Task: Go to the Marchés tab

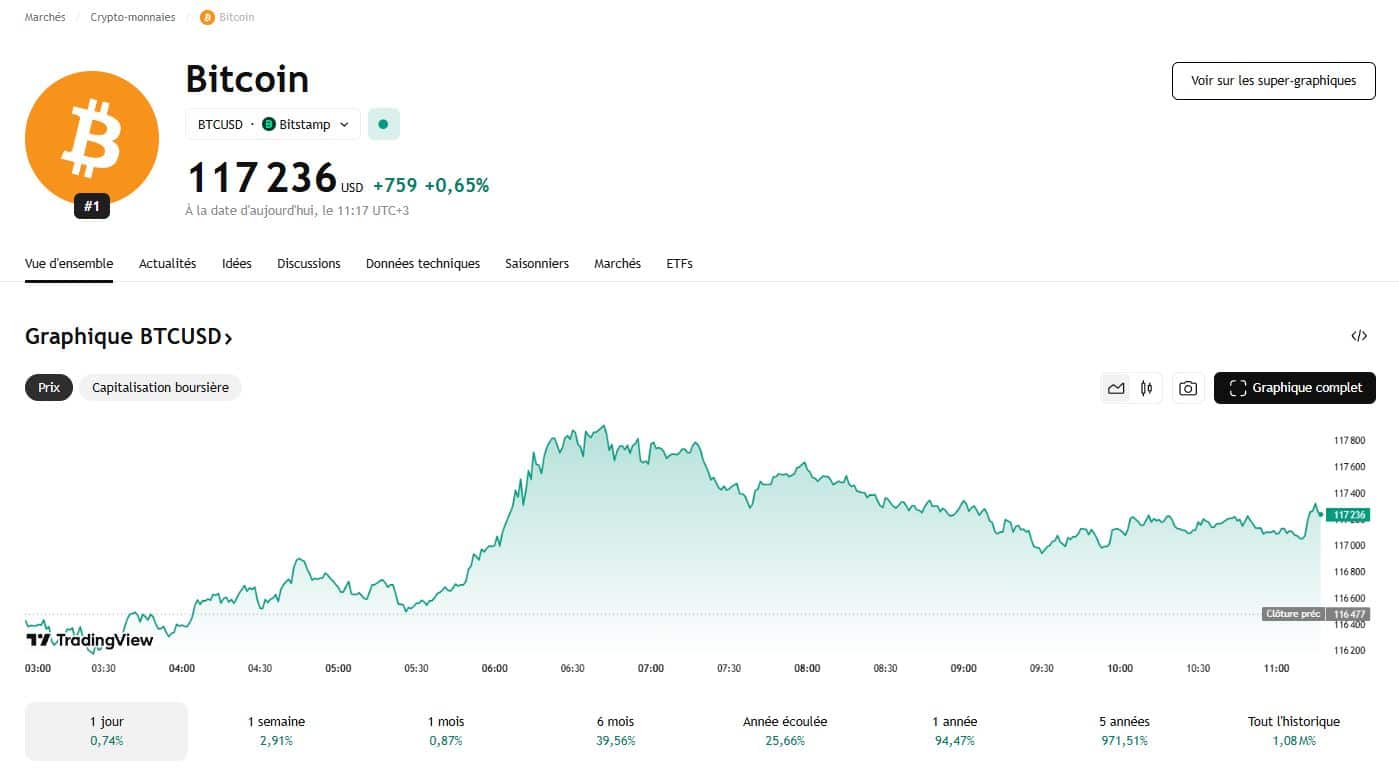Action: coord(617,264)
